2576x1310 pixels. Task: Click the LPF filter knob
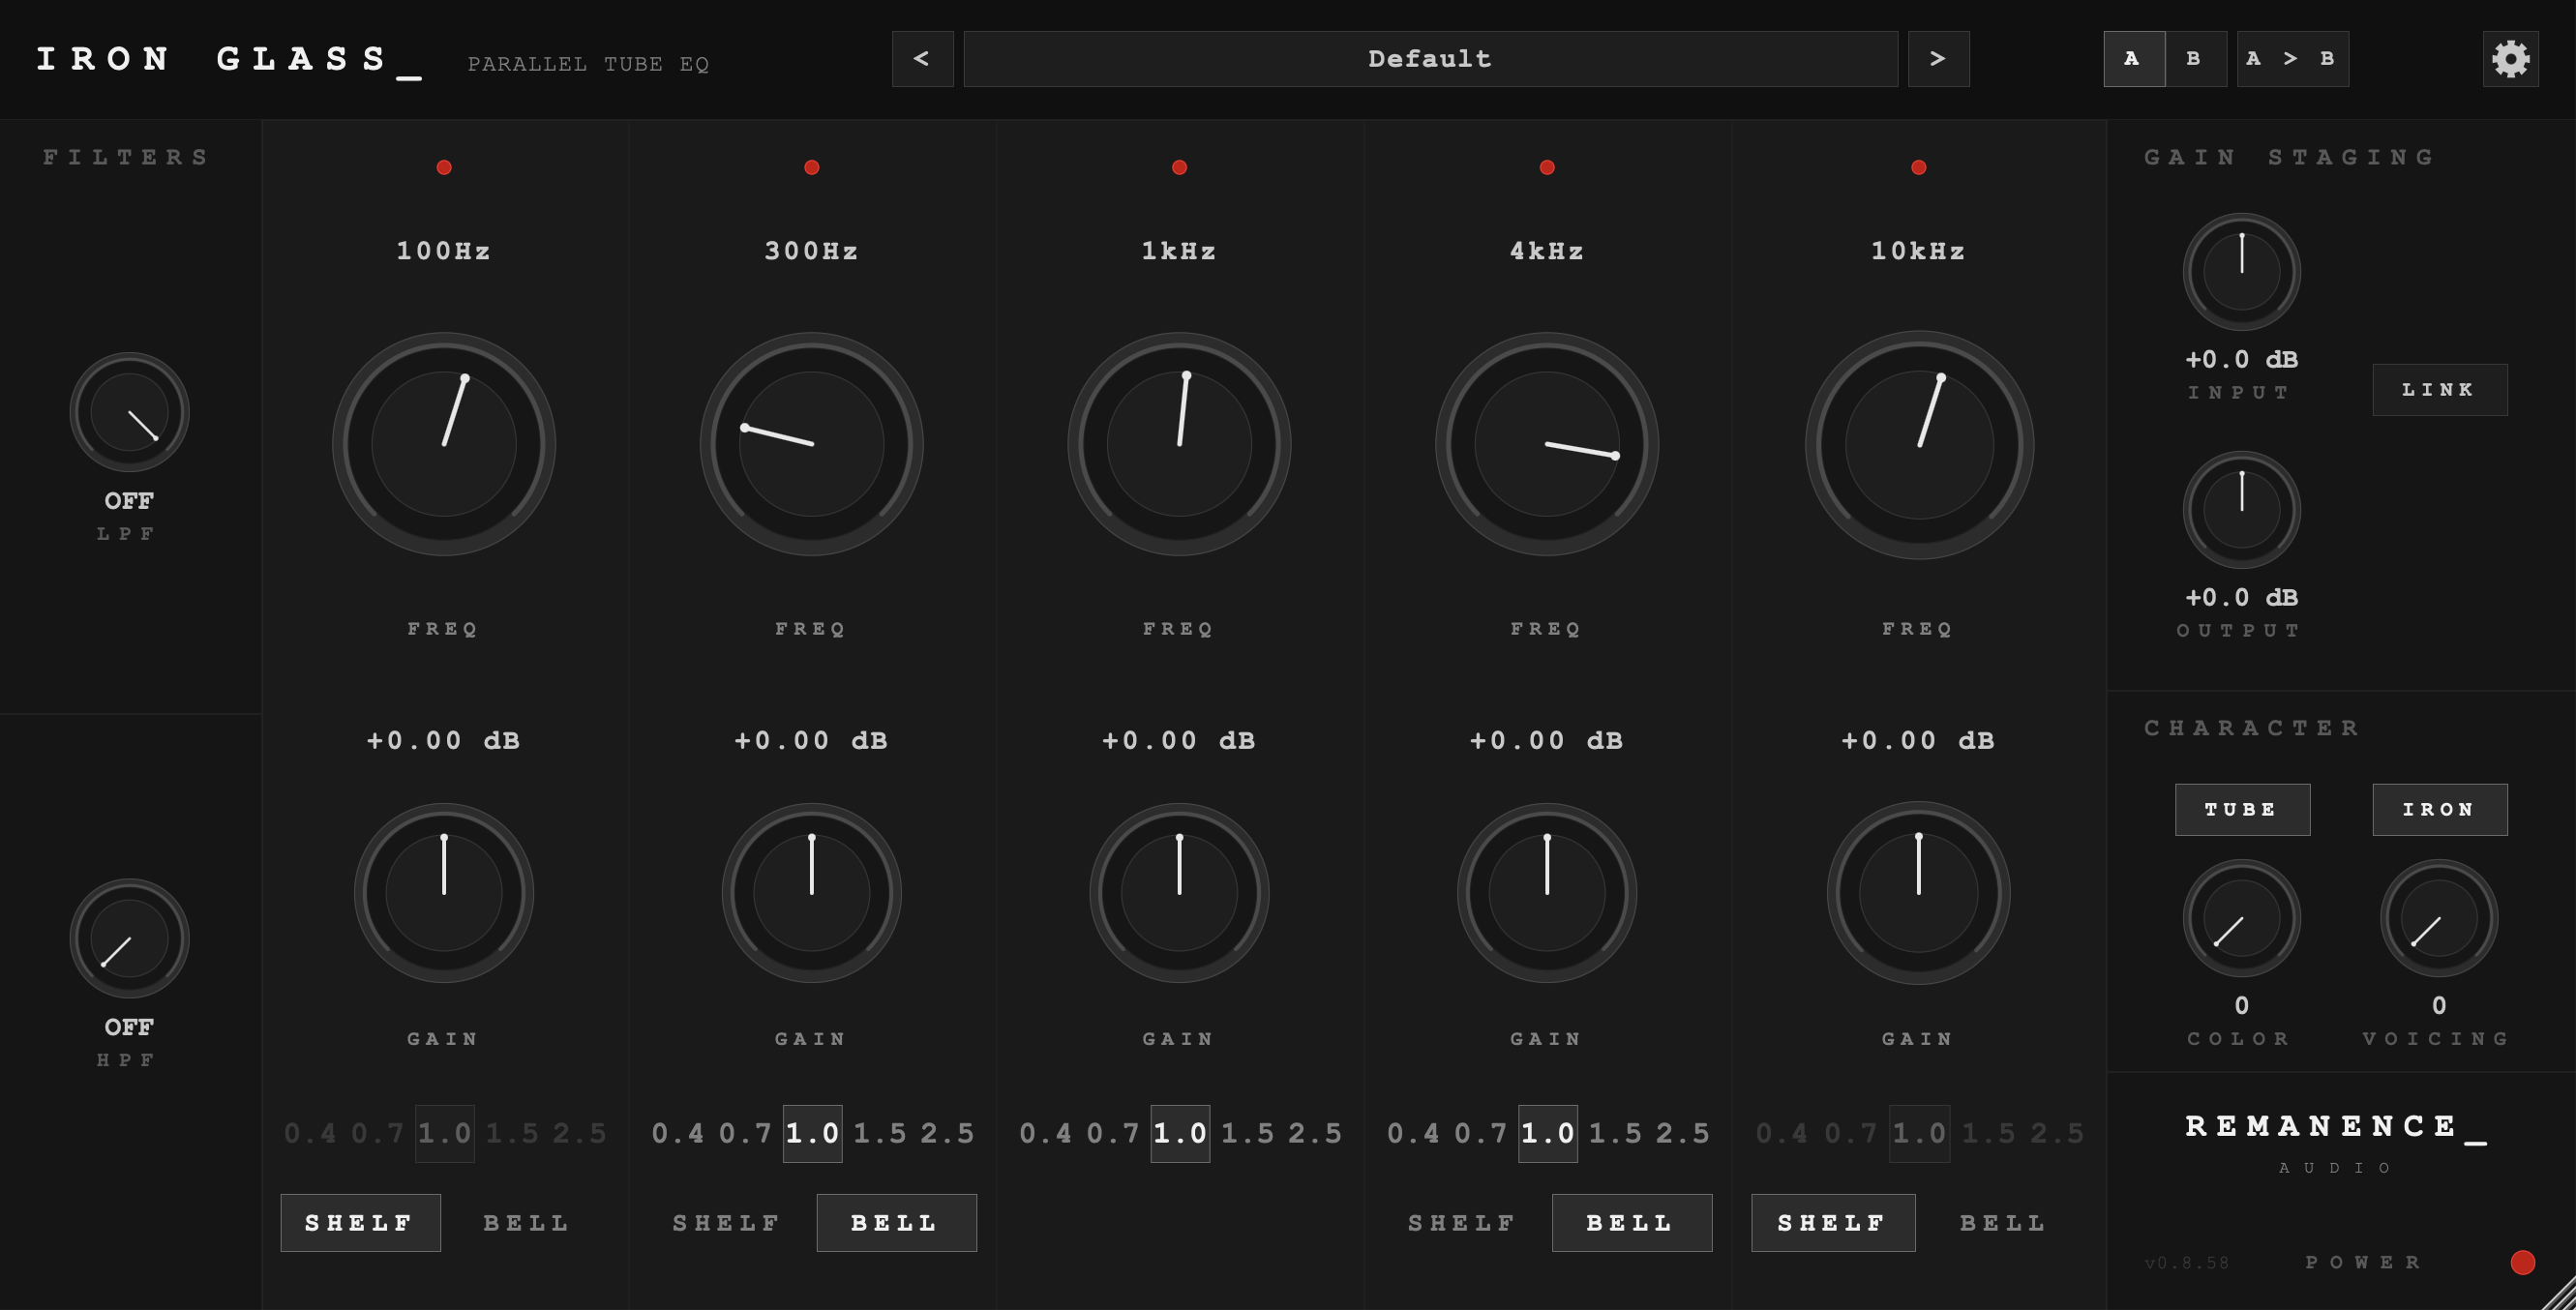coord(129,412)
